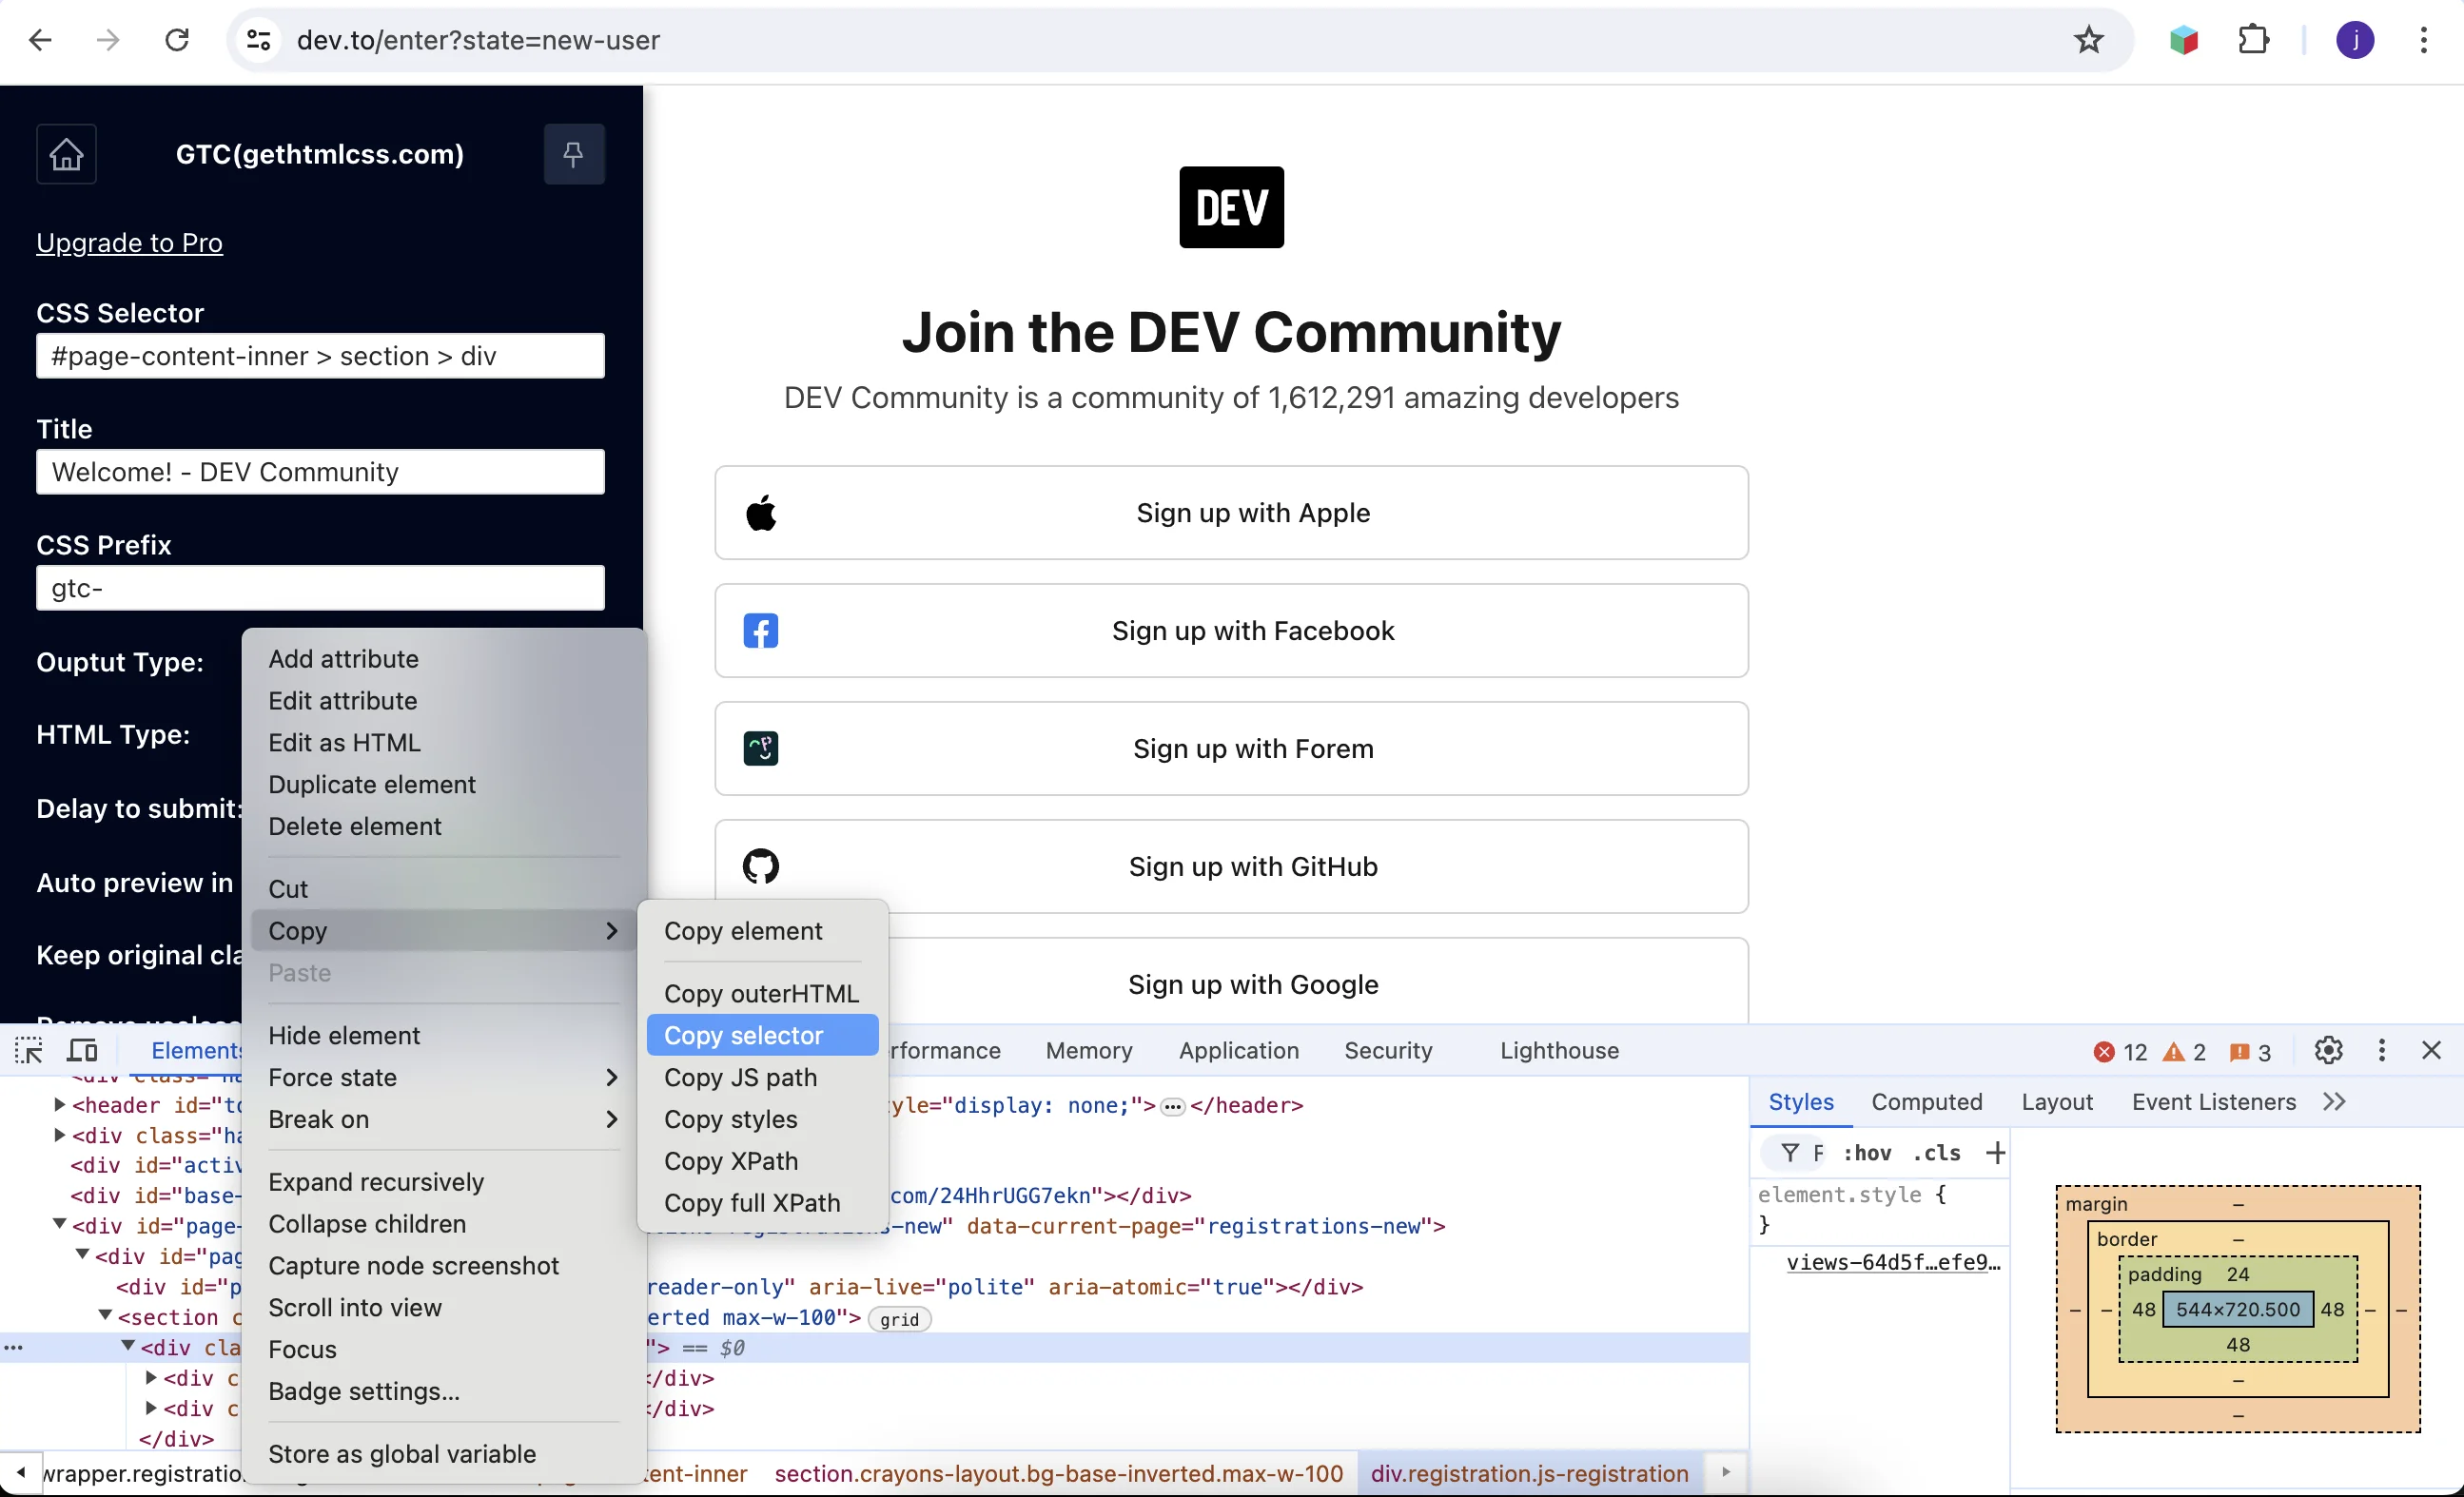Click the grid badge on section element

point(899,1319)
